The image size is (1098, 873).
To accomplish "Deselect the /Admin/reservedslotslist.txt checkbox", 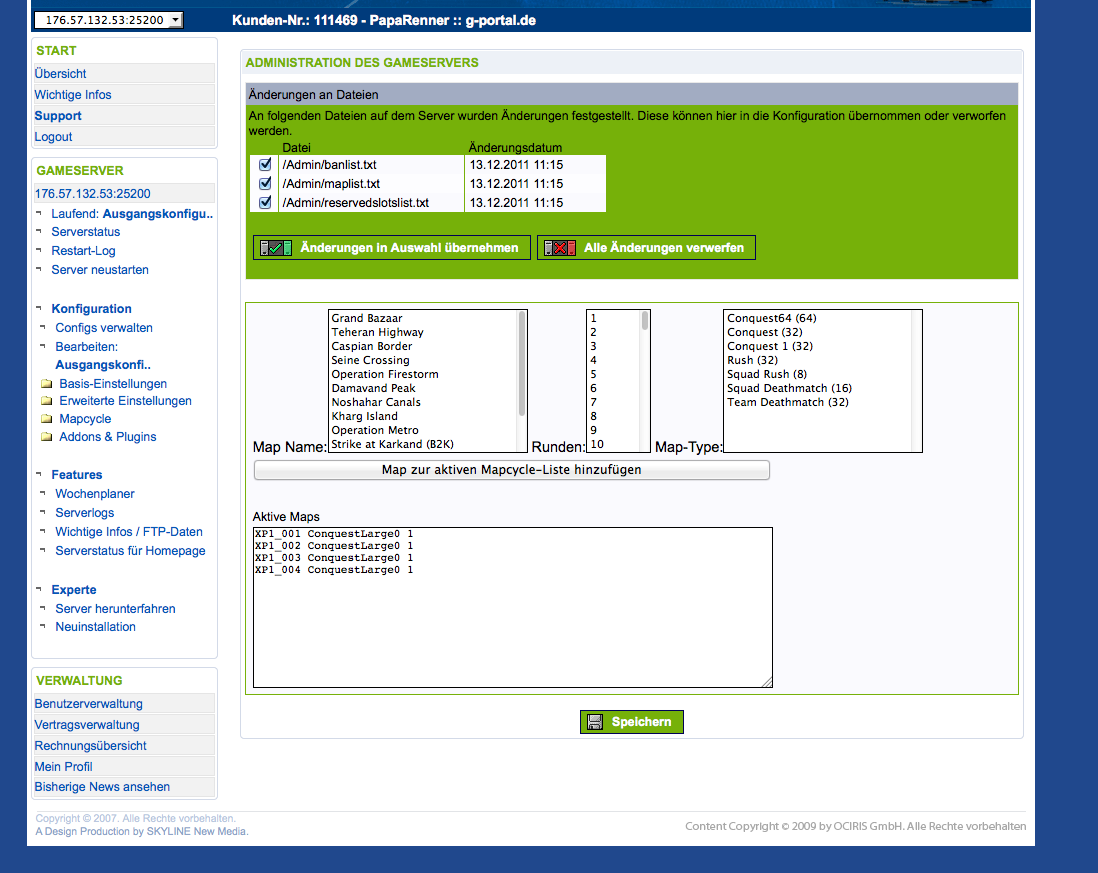I will coord(265,202).
